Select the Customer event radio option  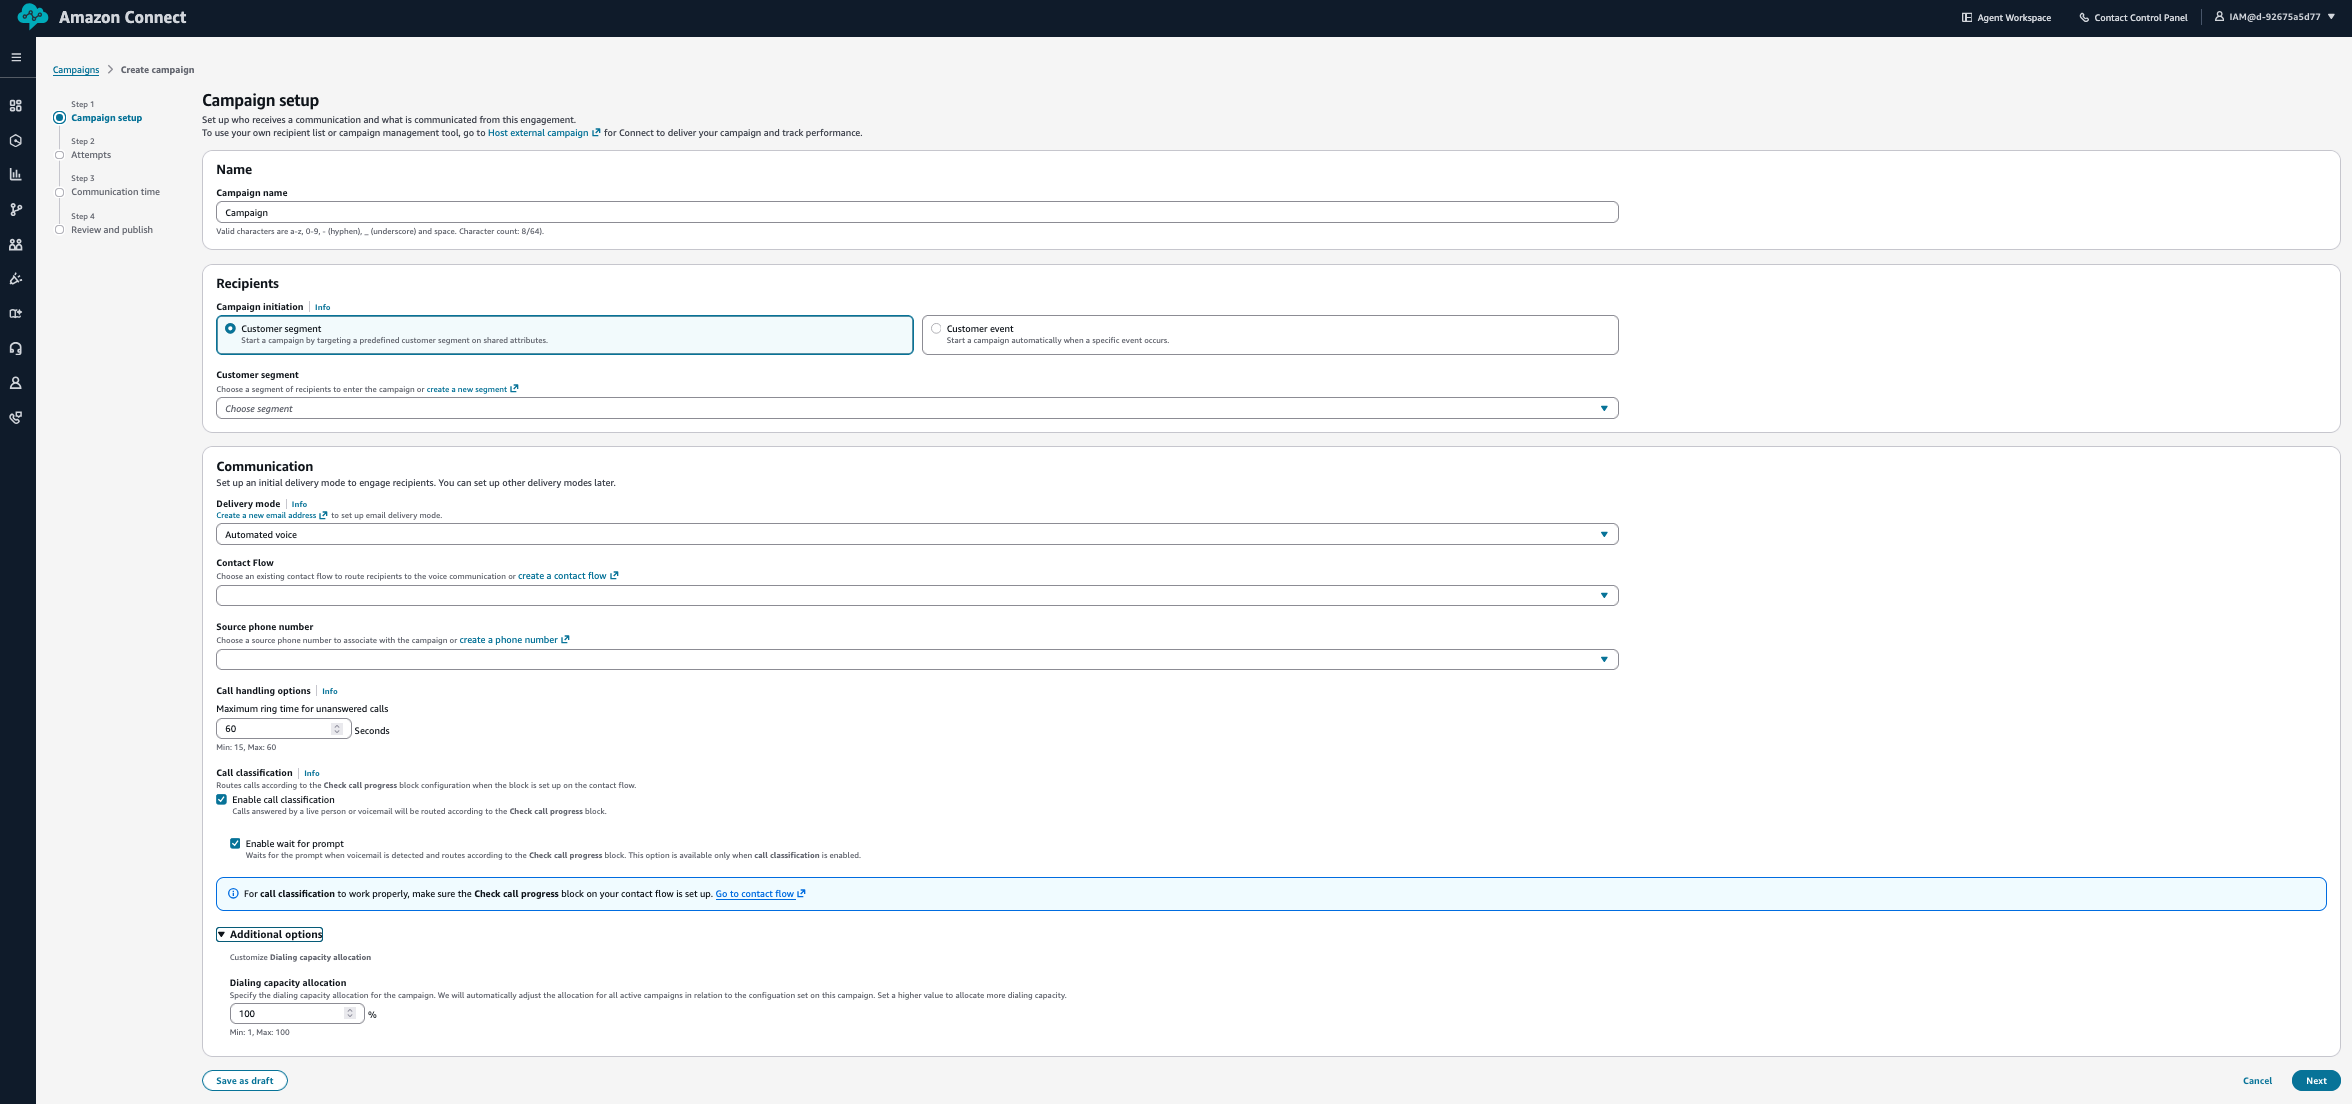coord(936,328)
